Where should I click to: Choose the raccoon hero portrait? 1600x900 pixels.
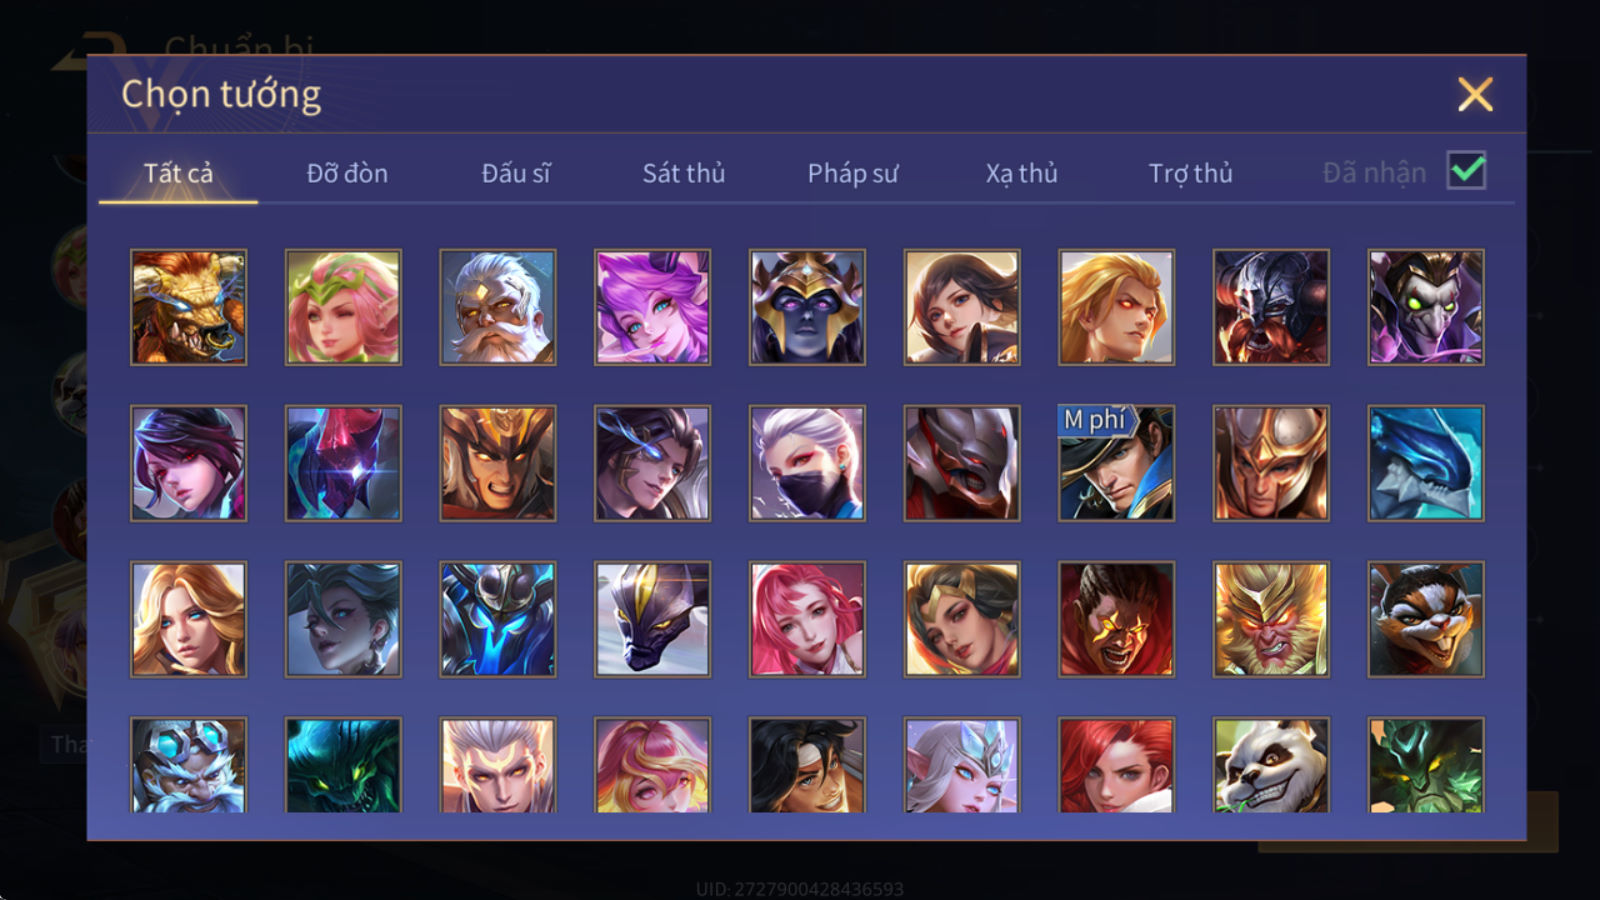(x=1426, y=619)
